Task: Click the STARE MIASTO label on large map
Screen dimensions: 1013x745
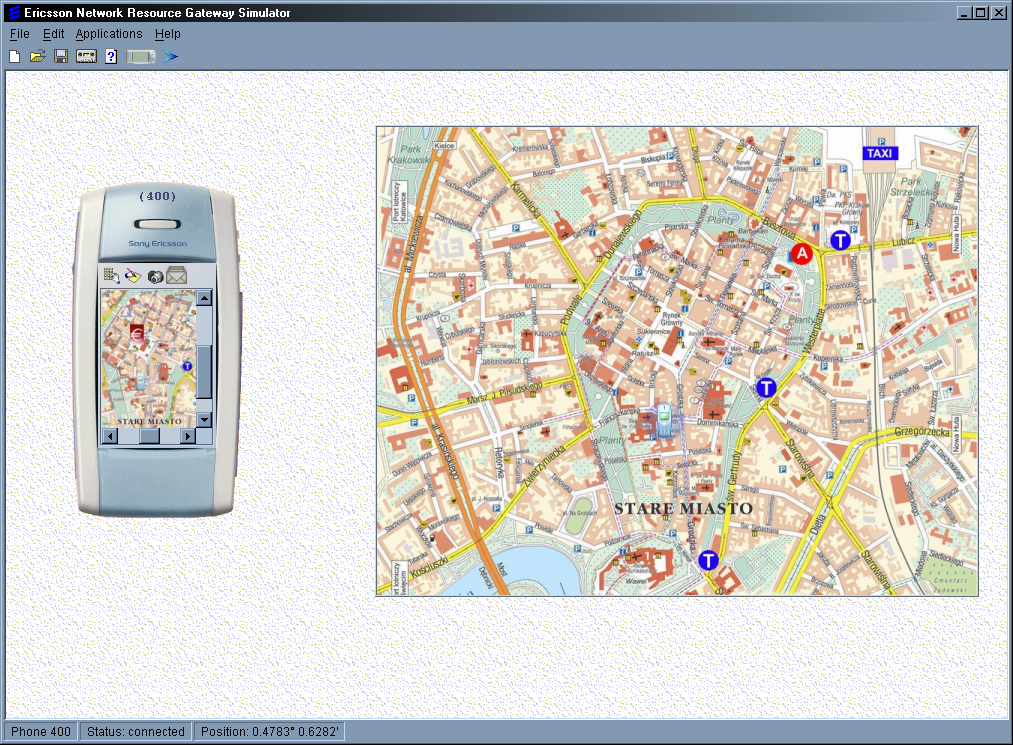Action: pos(684,509)
